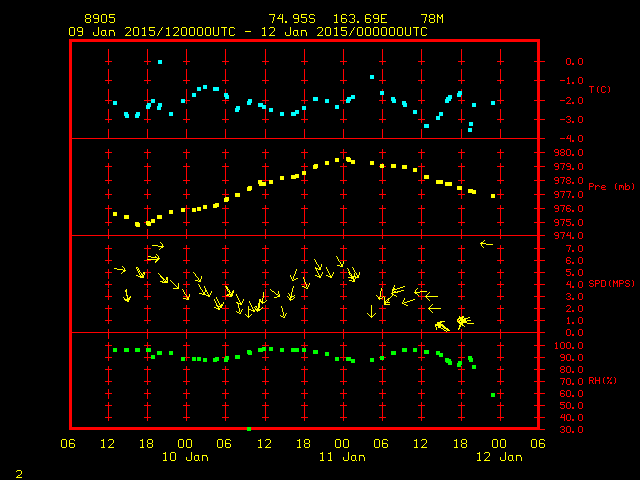Click the "00" hour label above "11 Jan"
Image resolution: width=640 pixels, height=480 pixels.
342,443
